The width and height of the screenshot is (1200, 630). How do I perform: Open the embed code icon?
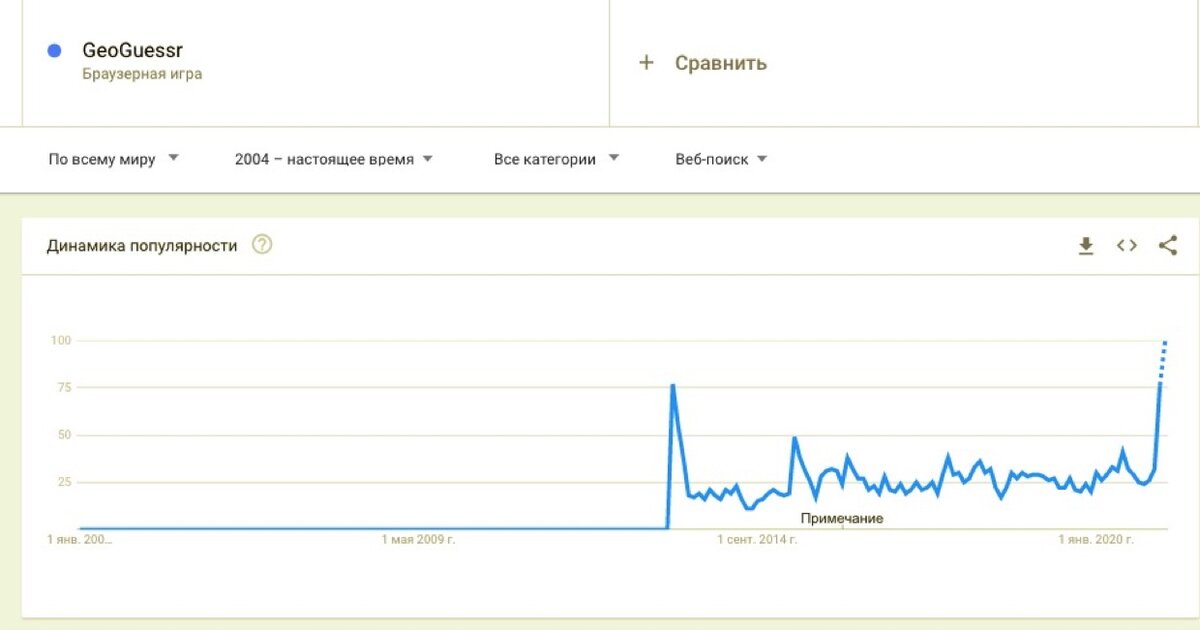(x=1127, y=245)
